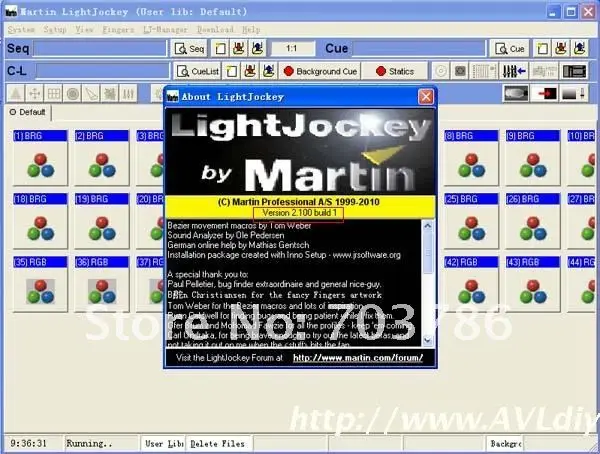
Task: Select fixture (18) BRG
Action: tap(40, 221)
